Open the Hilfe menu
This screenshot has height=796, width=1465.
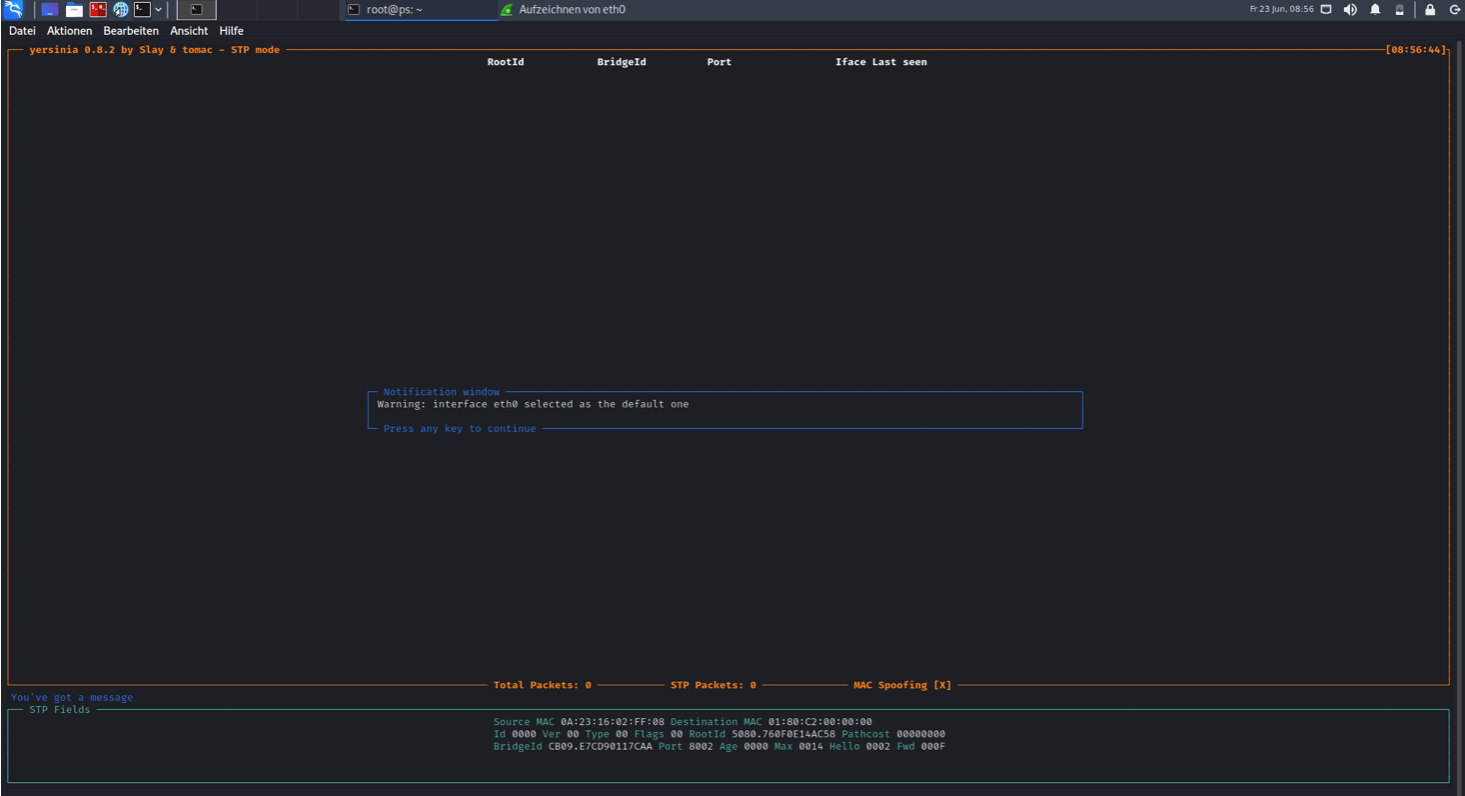tap(231, 31)
